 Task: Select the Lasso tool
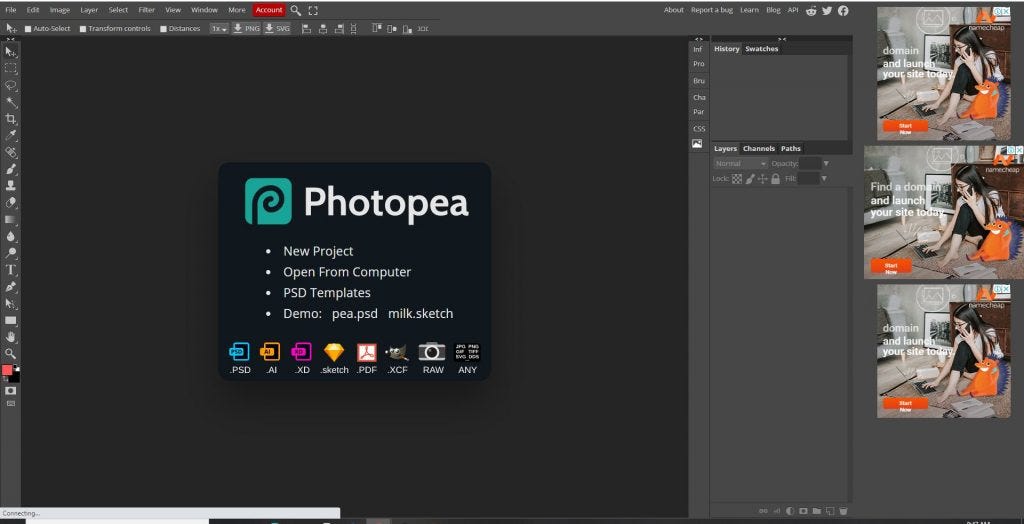coord(10,86)
